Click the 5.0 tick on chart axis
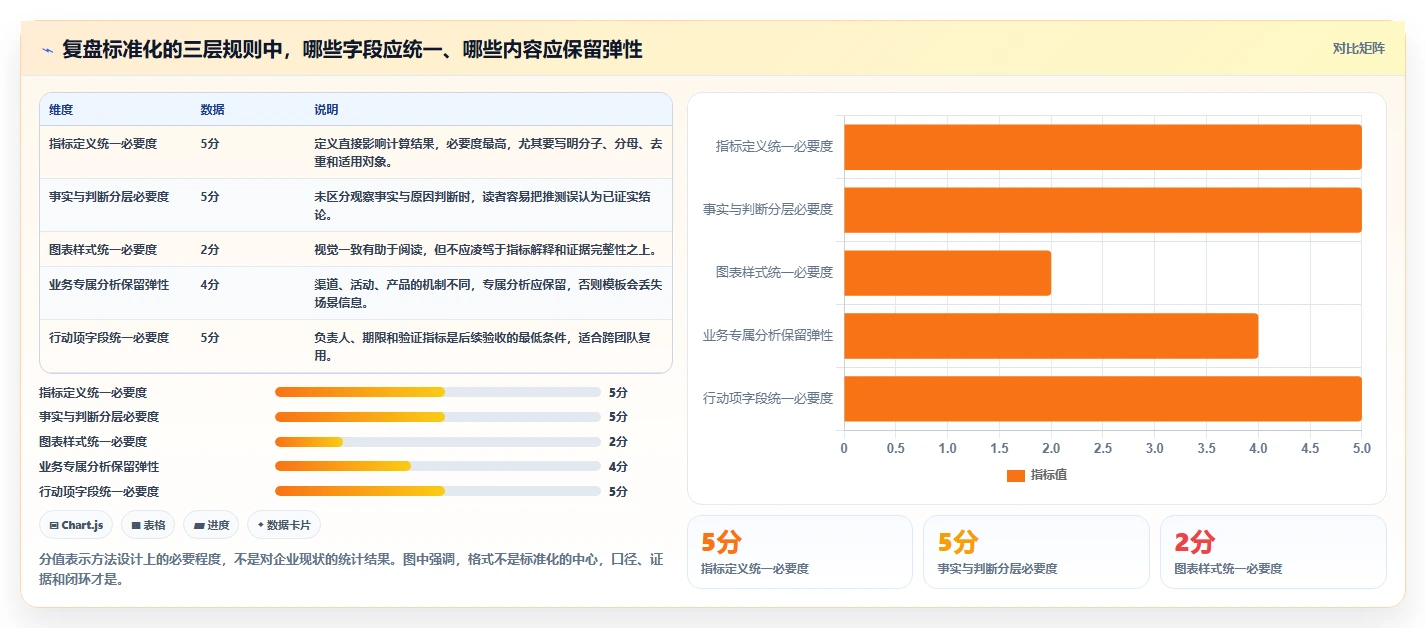Image resolution: width=1426 pixels, height=628 pixels. coord(1361,449)
